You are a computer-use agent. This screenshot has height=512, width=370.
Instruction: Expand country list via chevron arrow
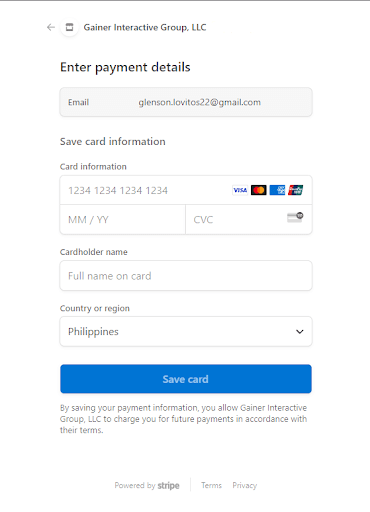(300, 332)
